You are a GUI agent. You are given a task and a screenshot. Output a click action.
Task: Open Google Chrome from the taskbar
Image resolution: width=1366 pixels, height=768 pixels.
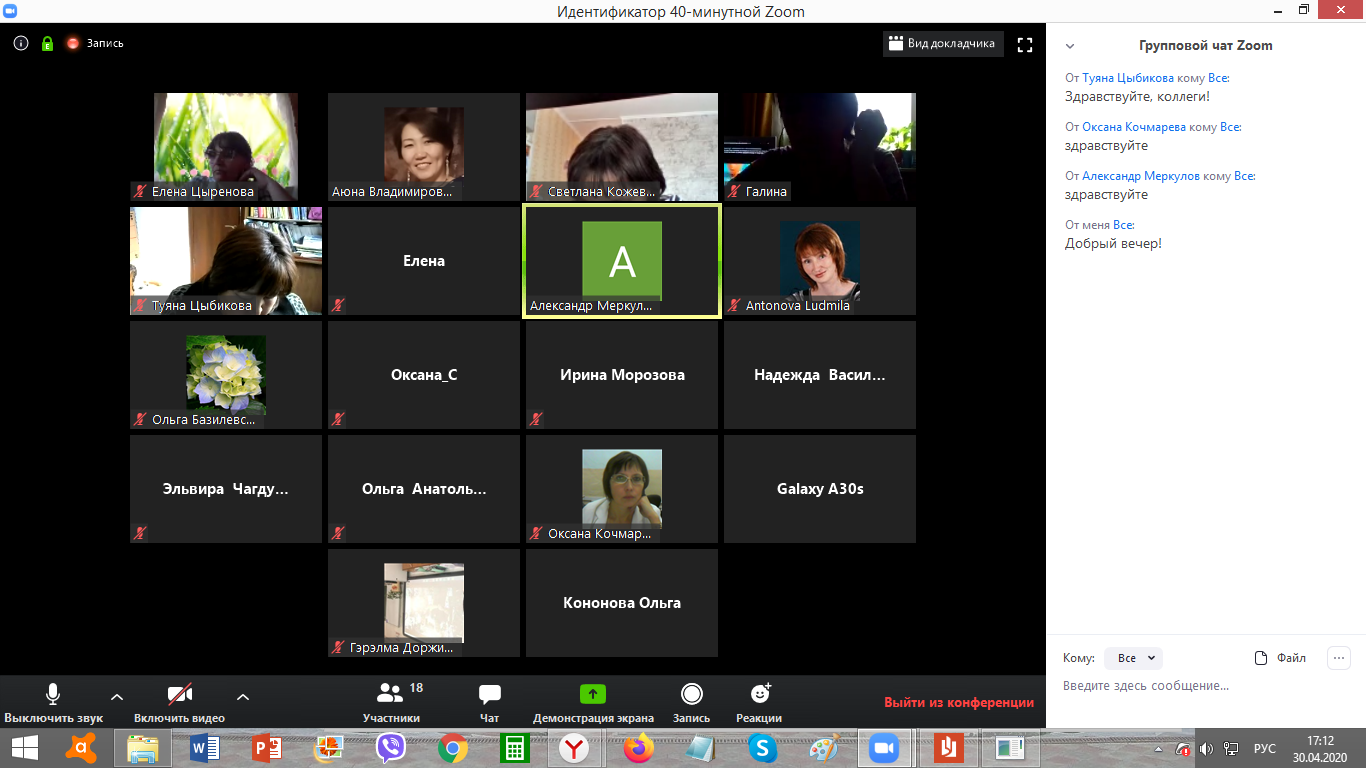(453, 748)
